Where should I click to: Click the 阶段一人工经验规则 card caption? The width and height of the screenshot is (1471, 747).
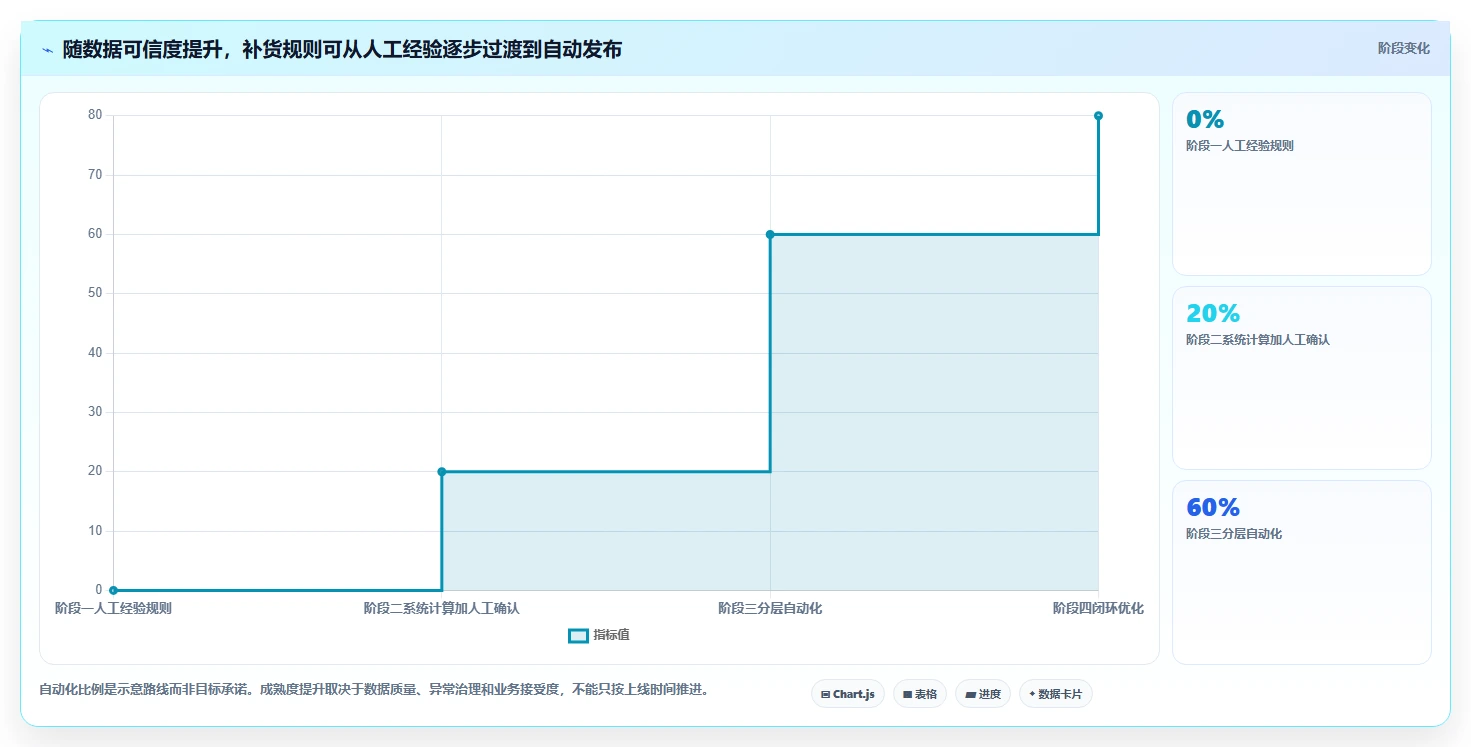1240,146
